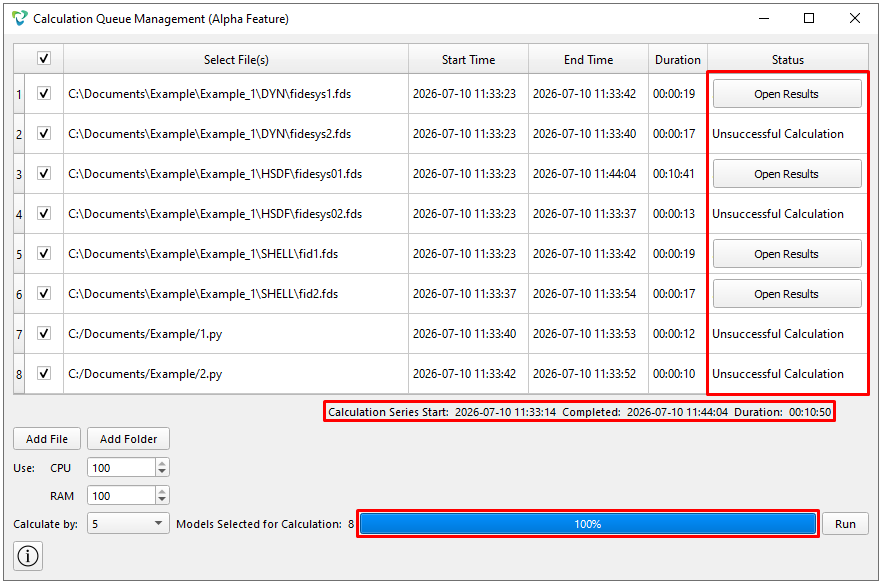This screenshot has width=882, height=584.
Task: Open the info icon button
Action: click(28, 556)
